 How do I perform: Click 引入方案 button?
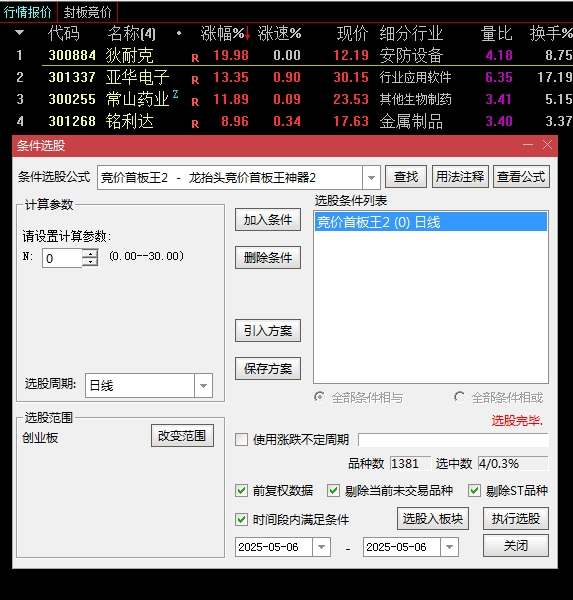(x=268, y=331)
